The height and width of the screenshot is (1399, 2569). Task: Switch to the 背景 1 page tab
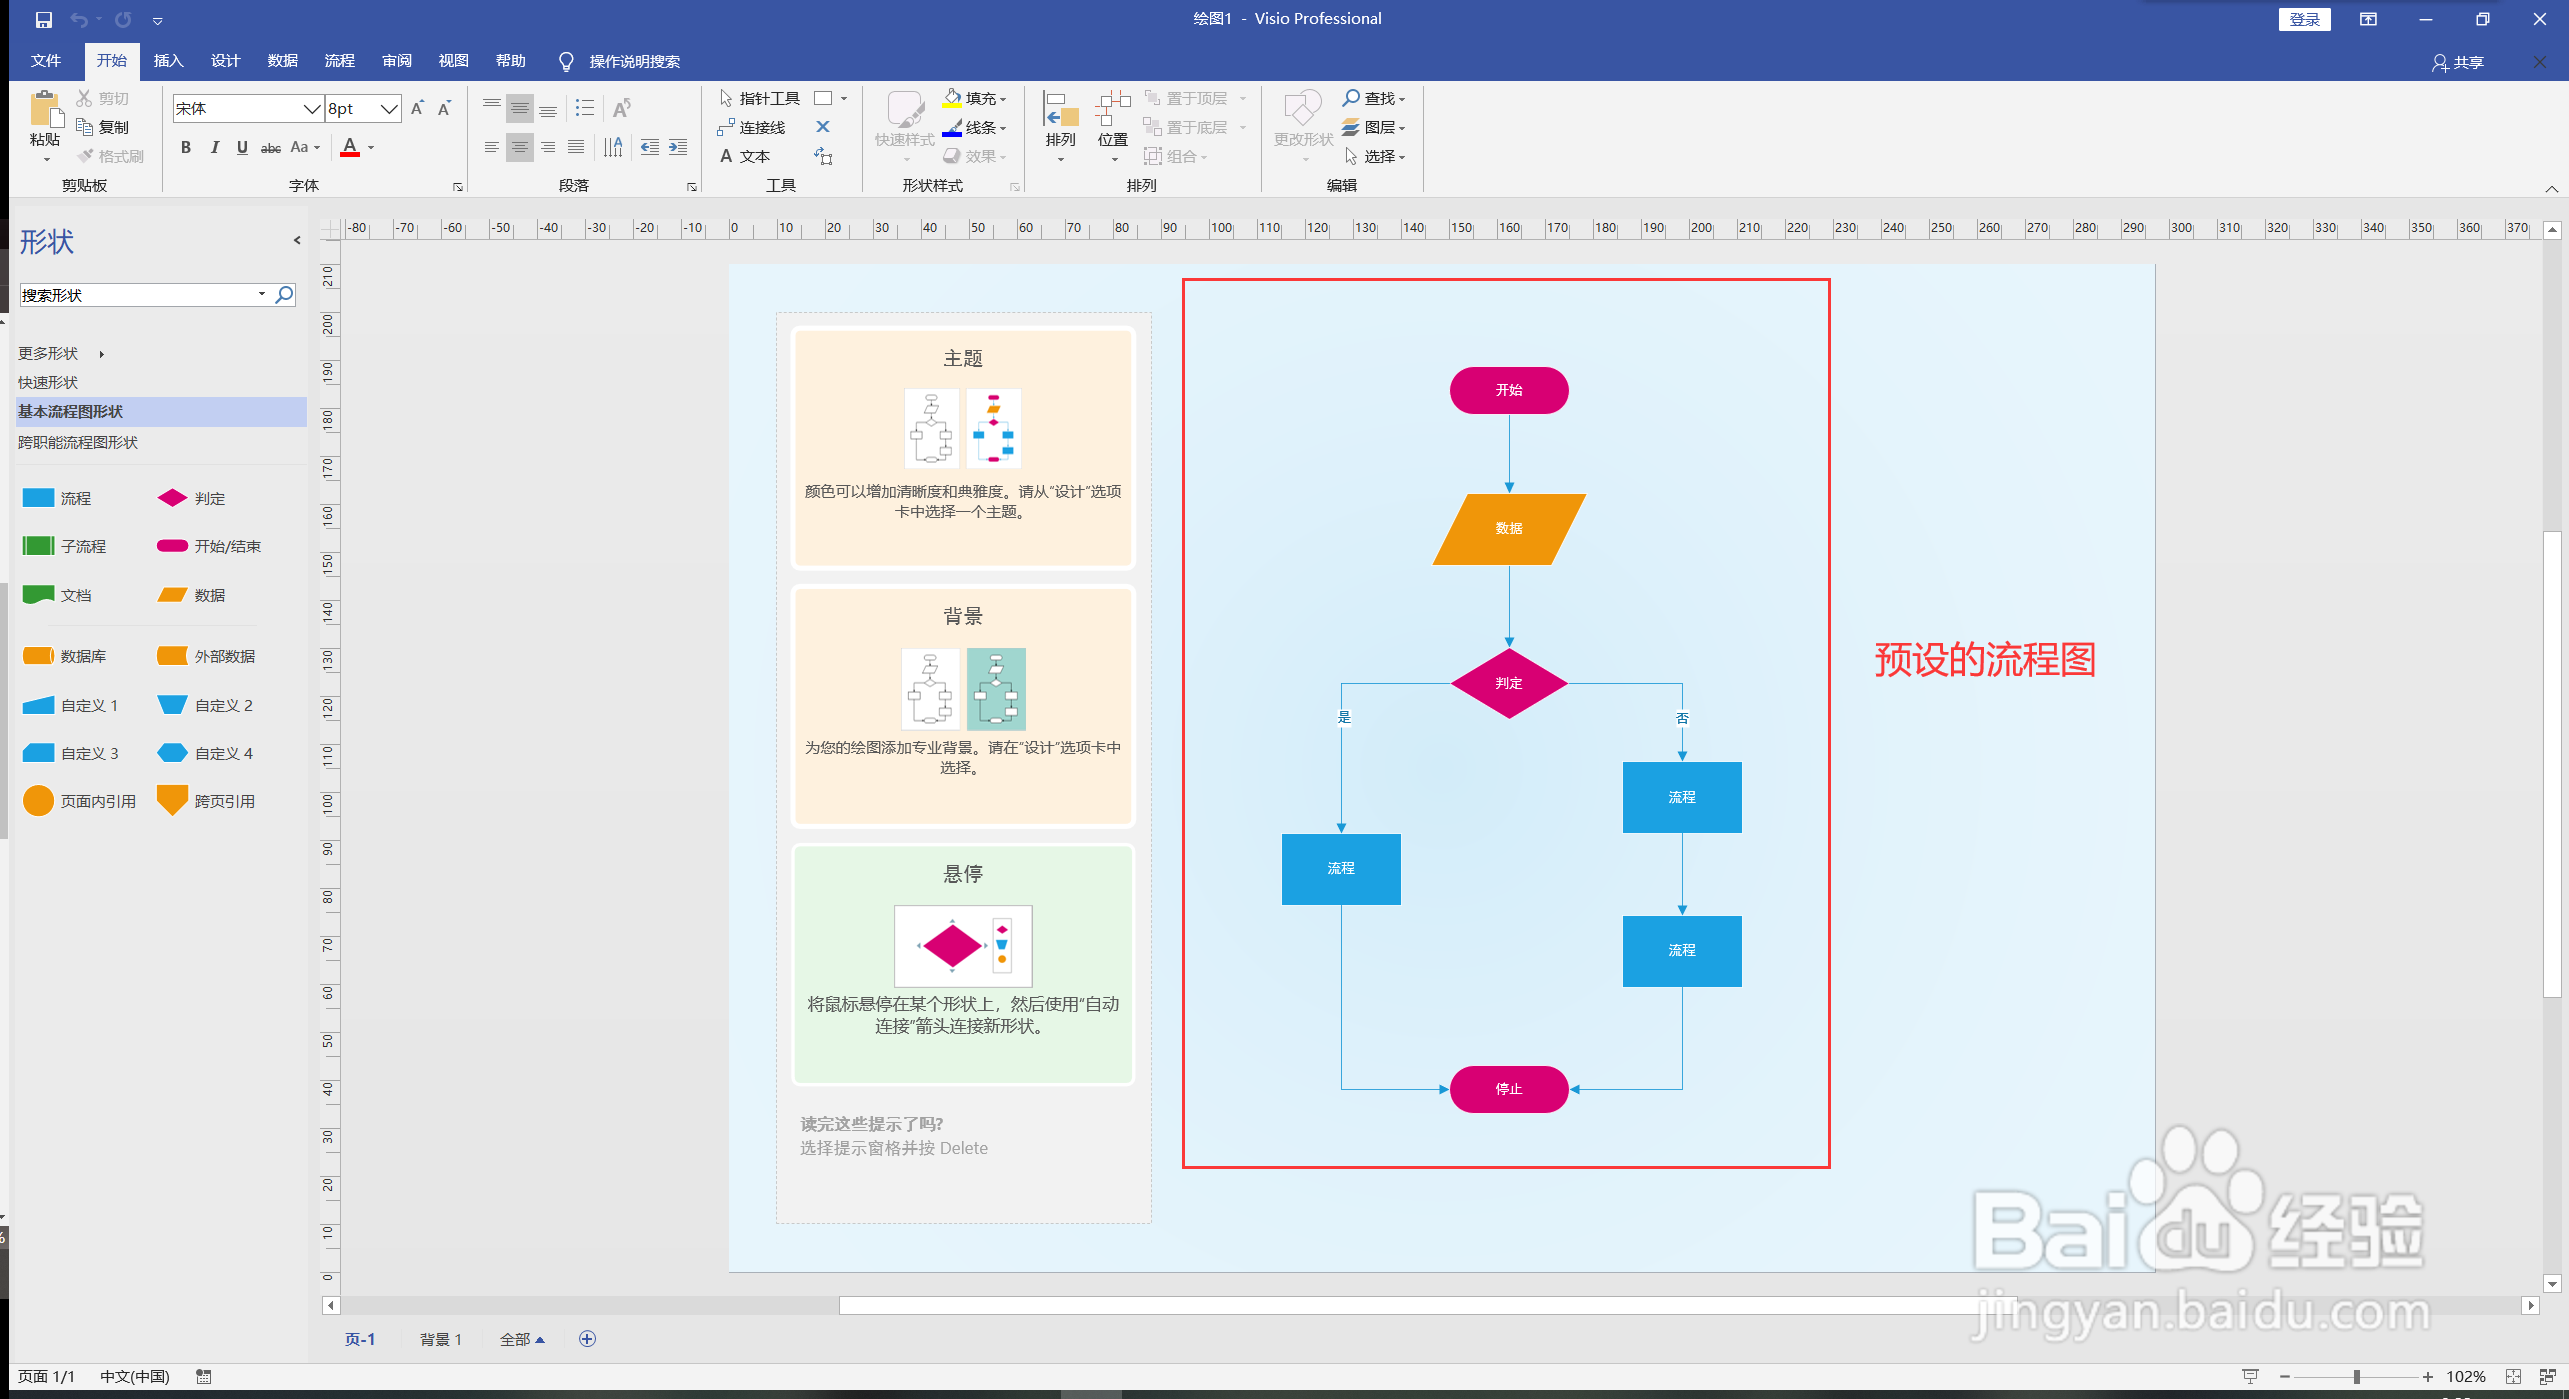pyautogui.click(x=440, y=1339)
